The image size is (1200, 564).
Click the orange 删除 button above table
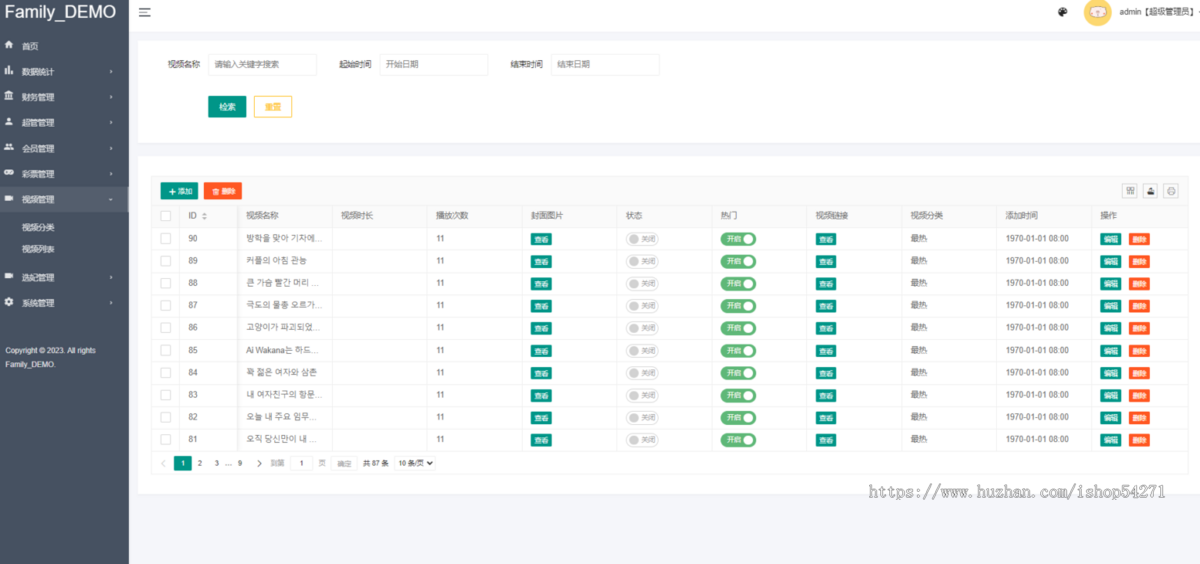[223, 191]
